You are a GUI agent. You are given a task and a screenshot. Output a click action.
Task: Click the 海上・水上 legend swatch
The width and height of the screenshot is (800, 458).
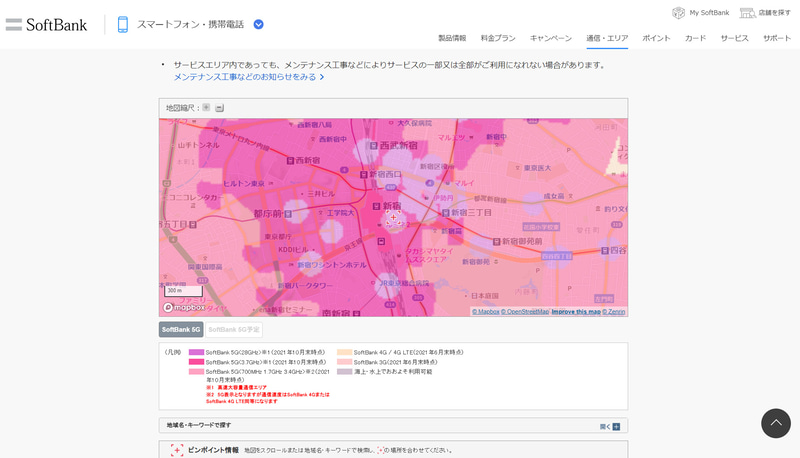[x=344, y=372]
